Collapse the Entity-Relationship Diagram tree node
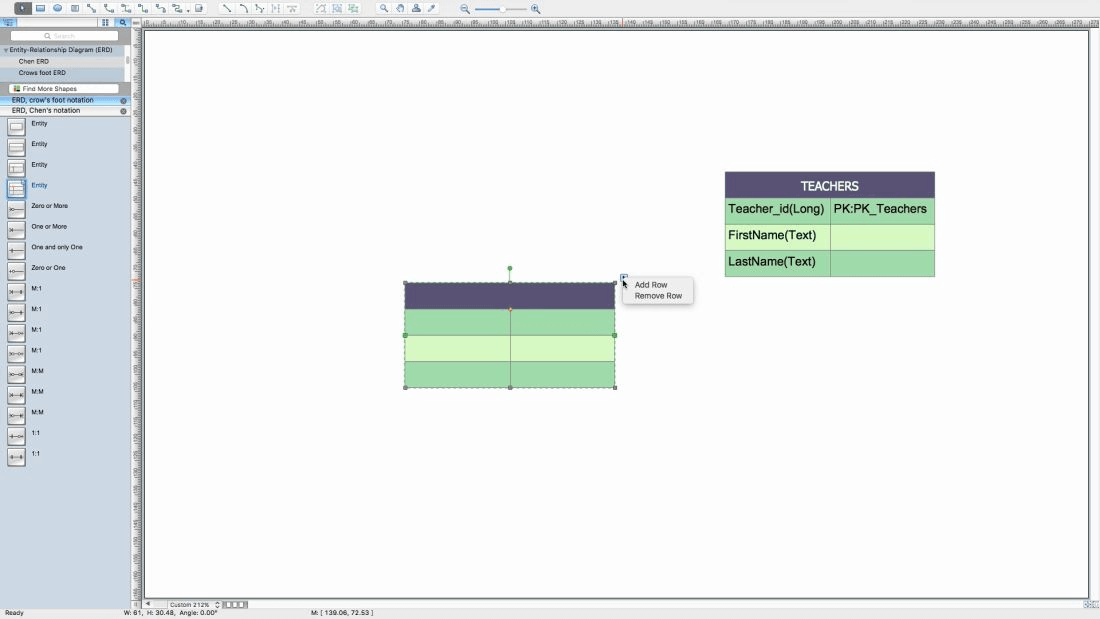 [x=6, y=51]
